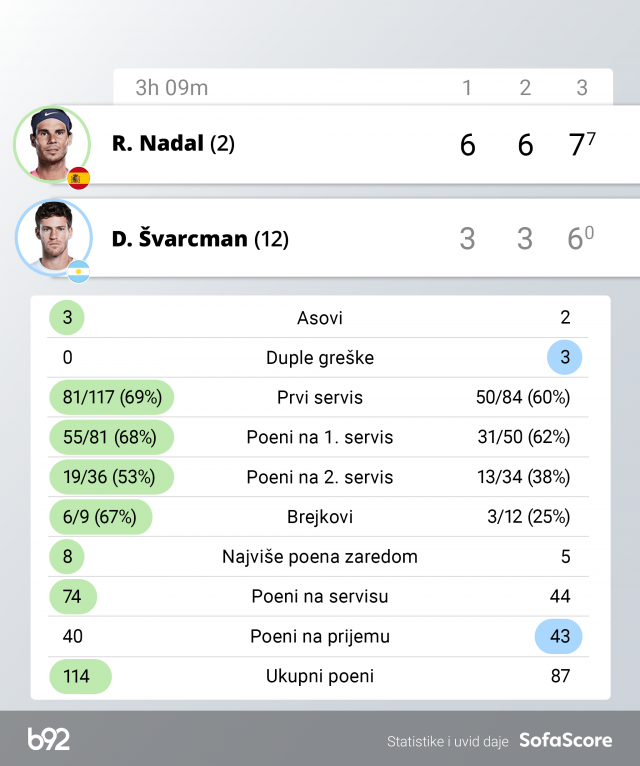
Task: Click Nadal's 81/117 first serve badge
Action: click(112, 398)
